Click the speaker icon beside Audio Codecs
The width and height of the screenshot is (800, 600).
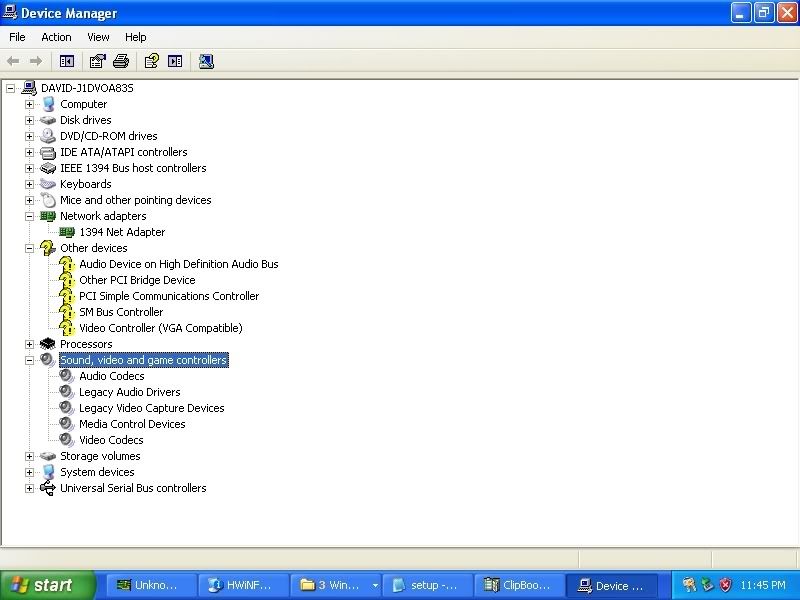coord(67,376)
